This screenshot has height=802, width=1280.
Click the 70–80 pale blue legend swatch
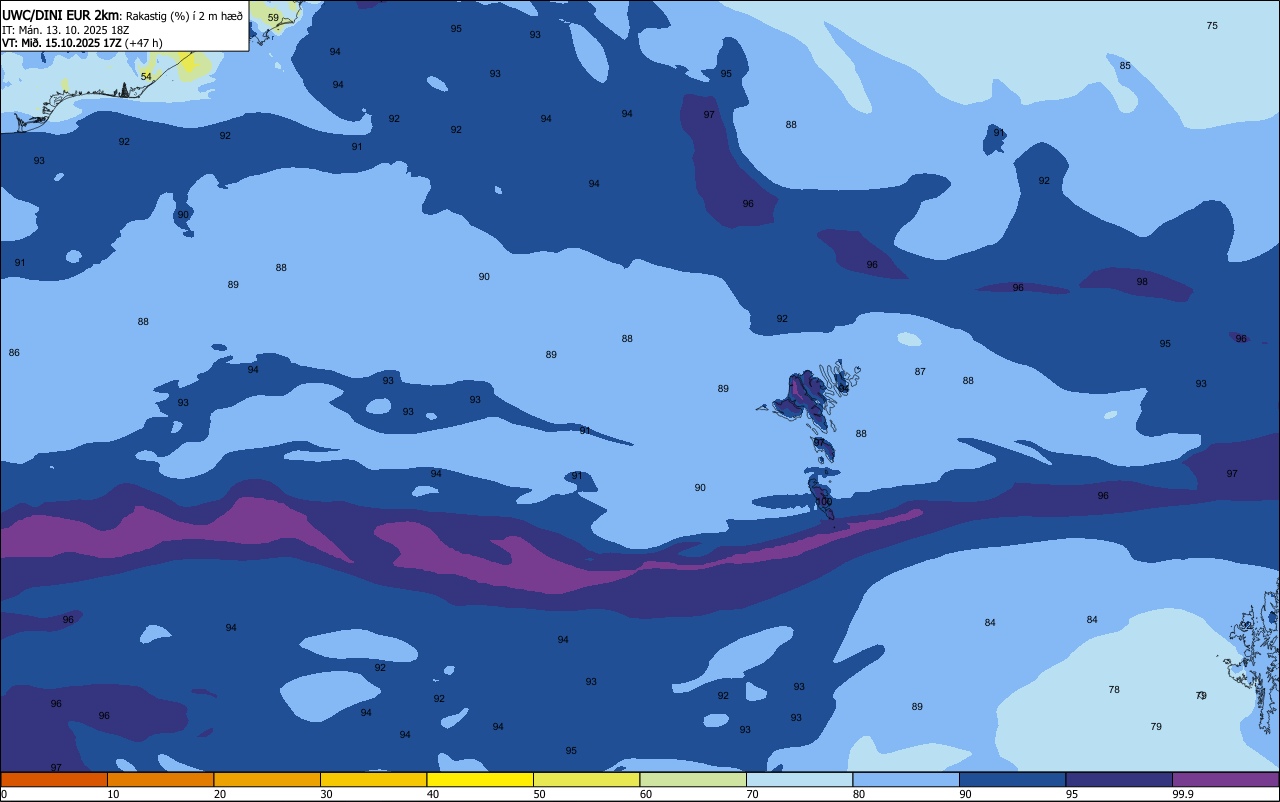point(799,779)
